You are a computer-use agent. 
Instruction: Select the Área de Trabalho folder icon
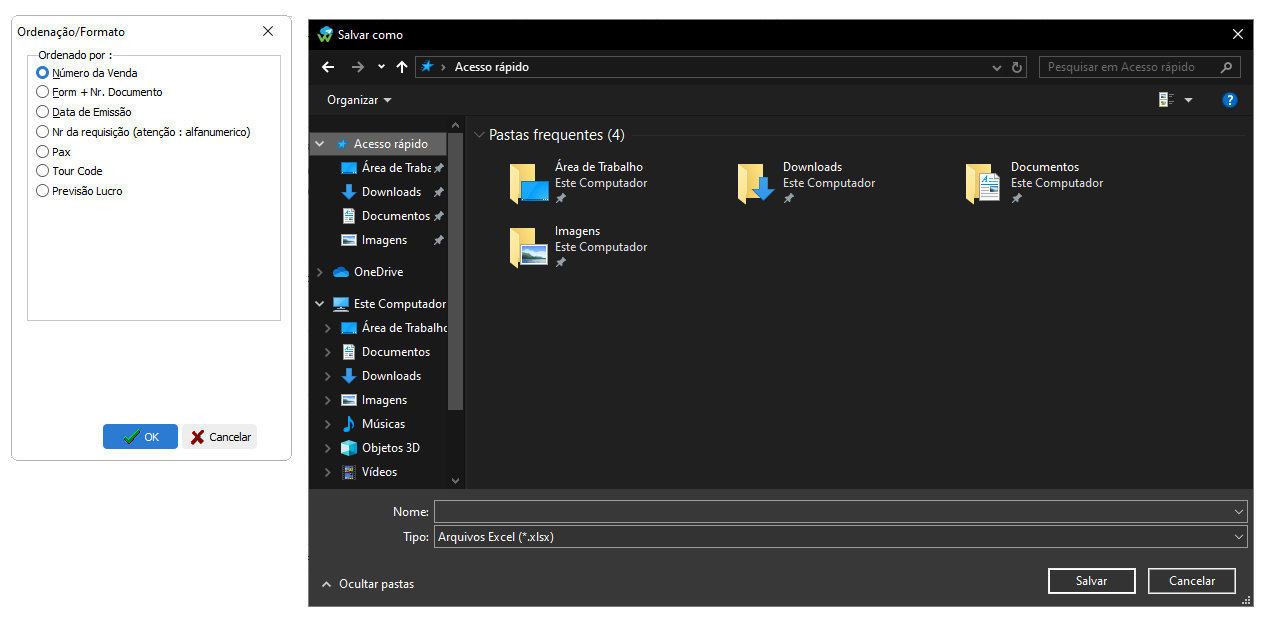[x=529, y=183]
